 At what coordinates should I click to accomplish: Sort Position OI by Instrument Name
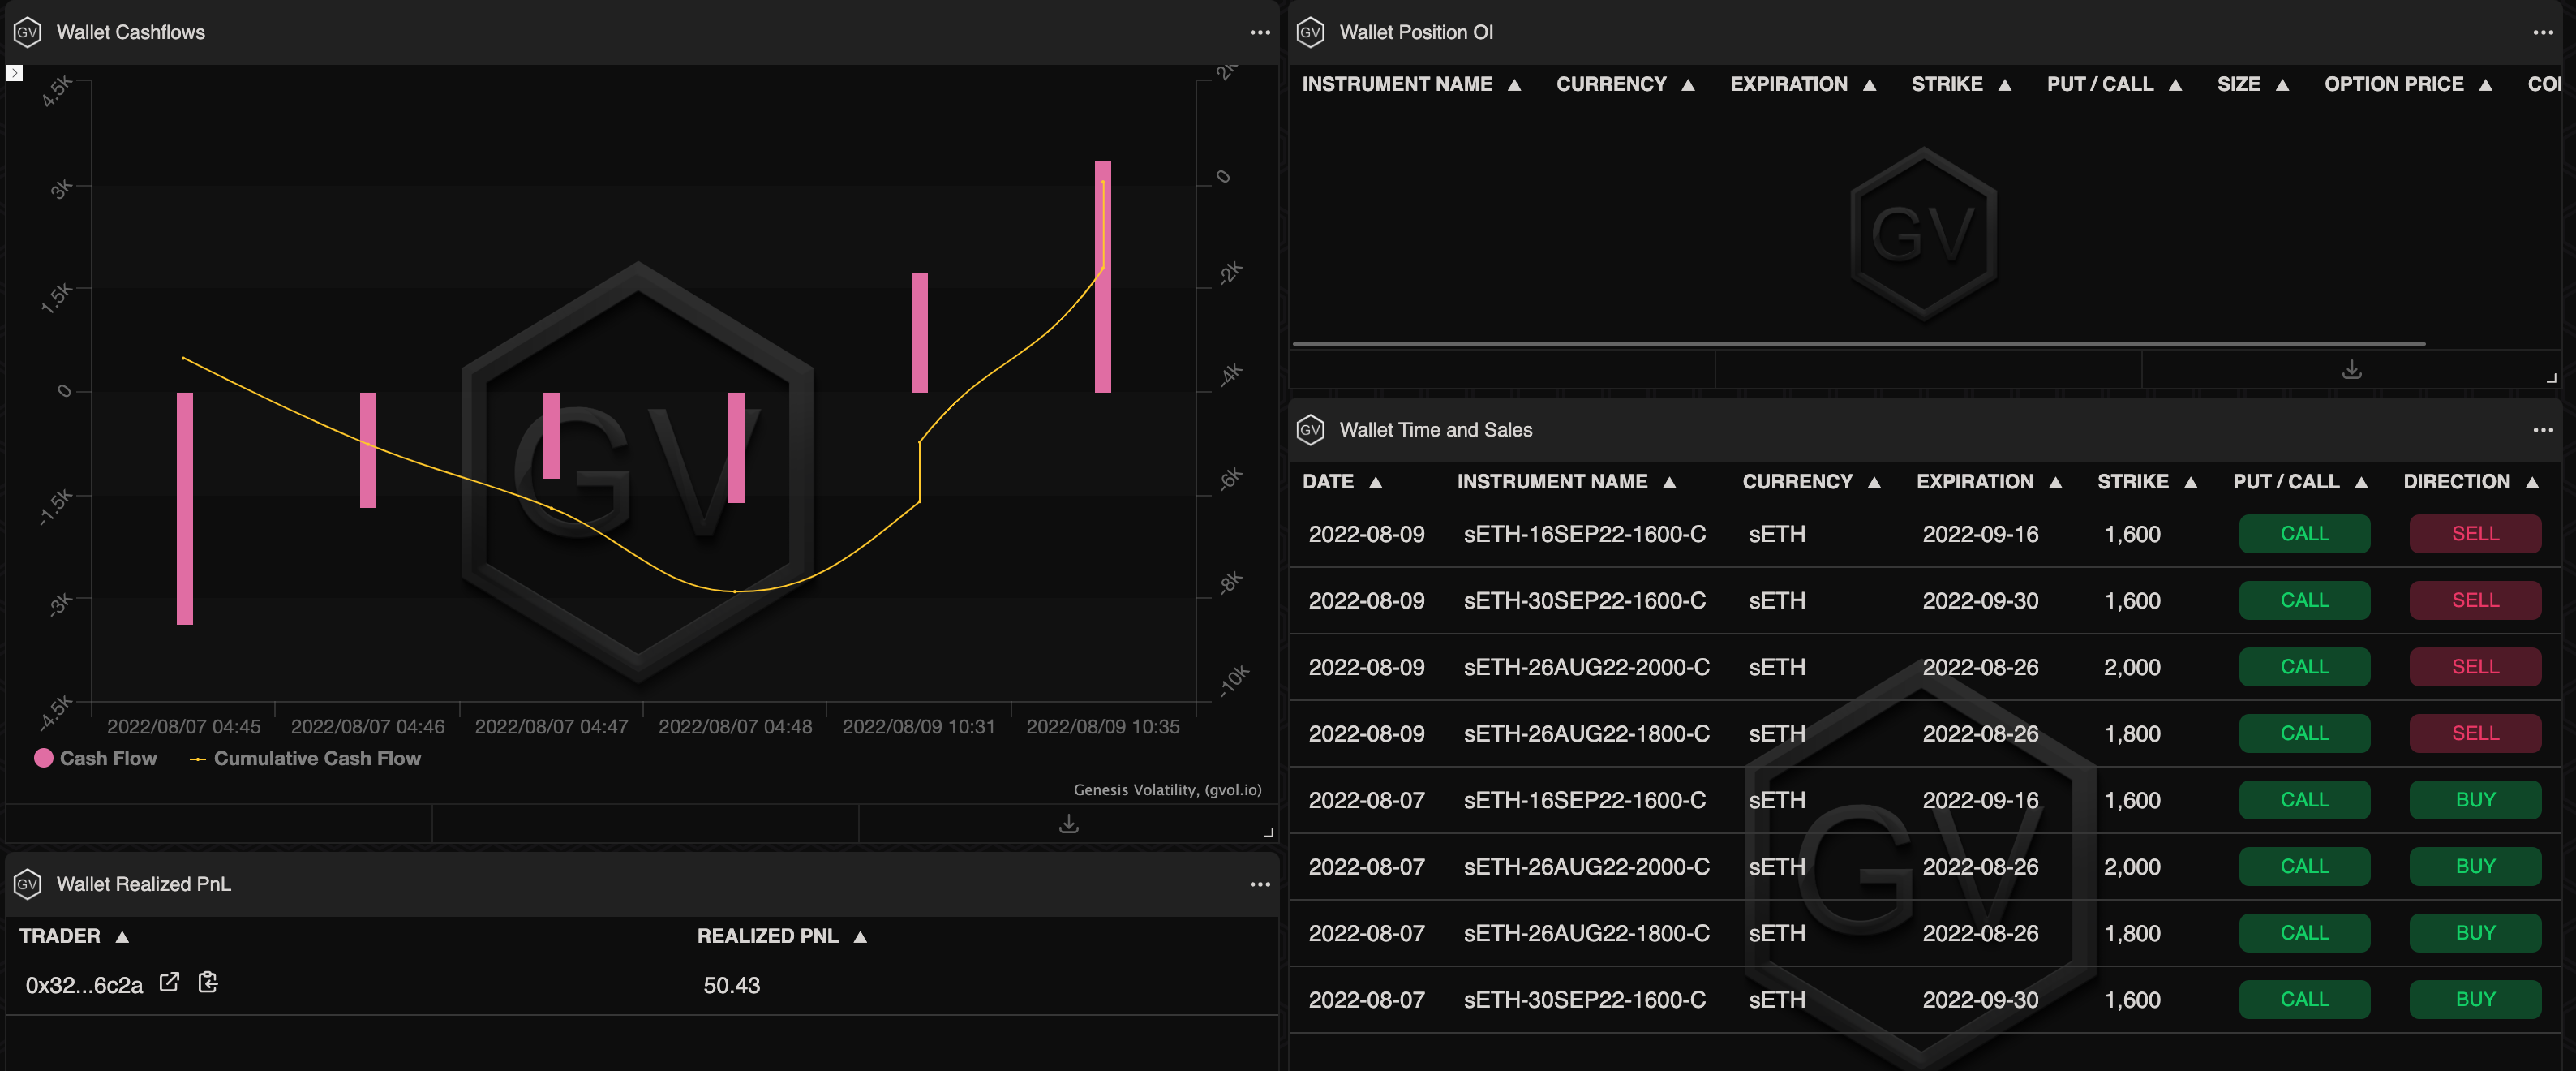pos(1411,84)
